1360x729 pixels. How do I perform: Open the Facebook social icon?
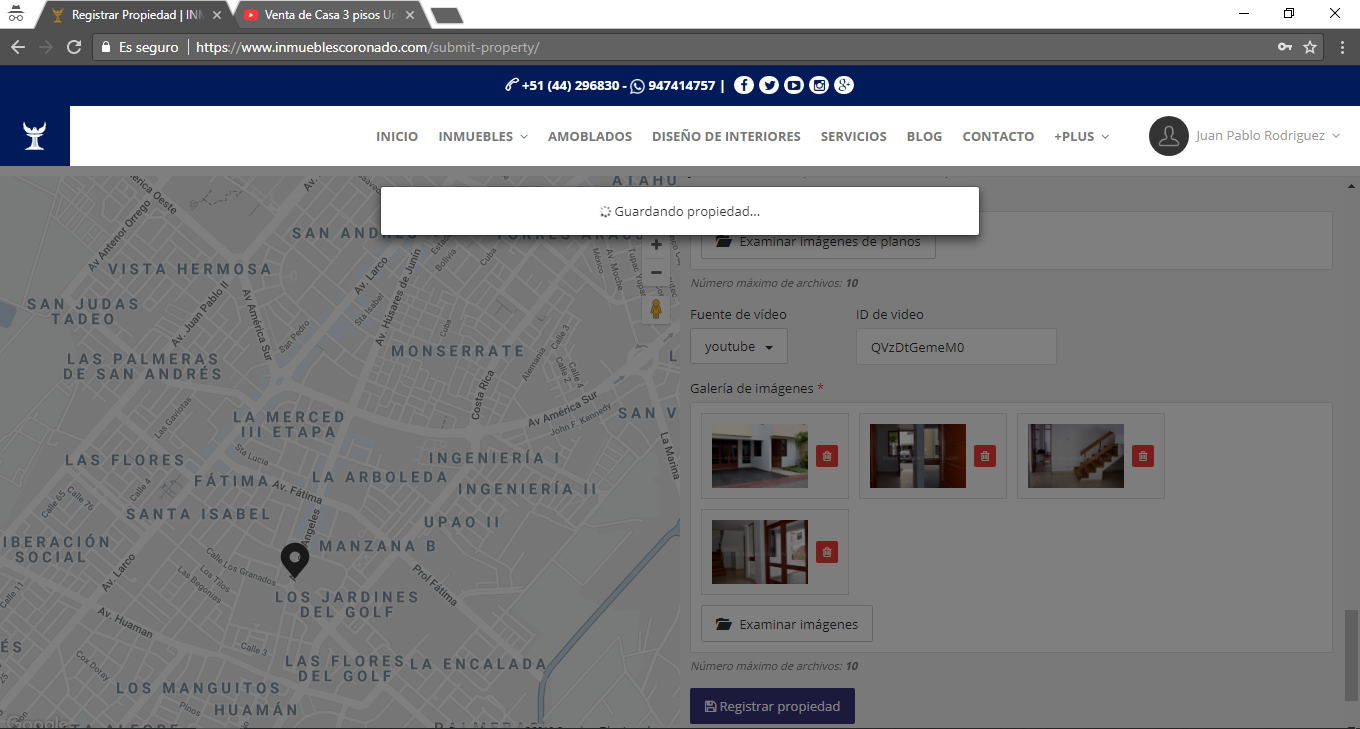pos(743,86)
